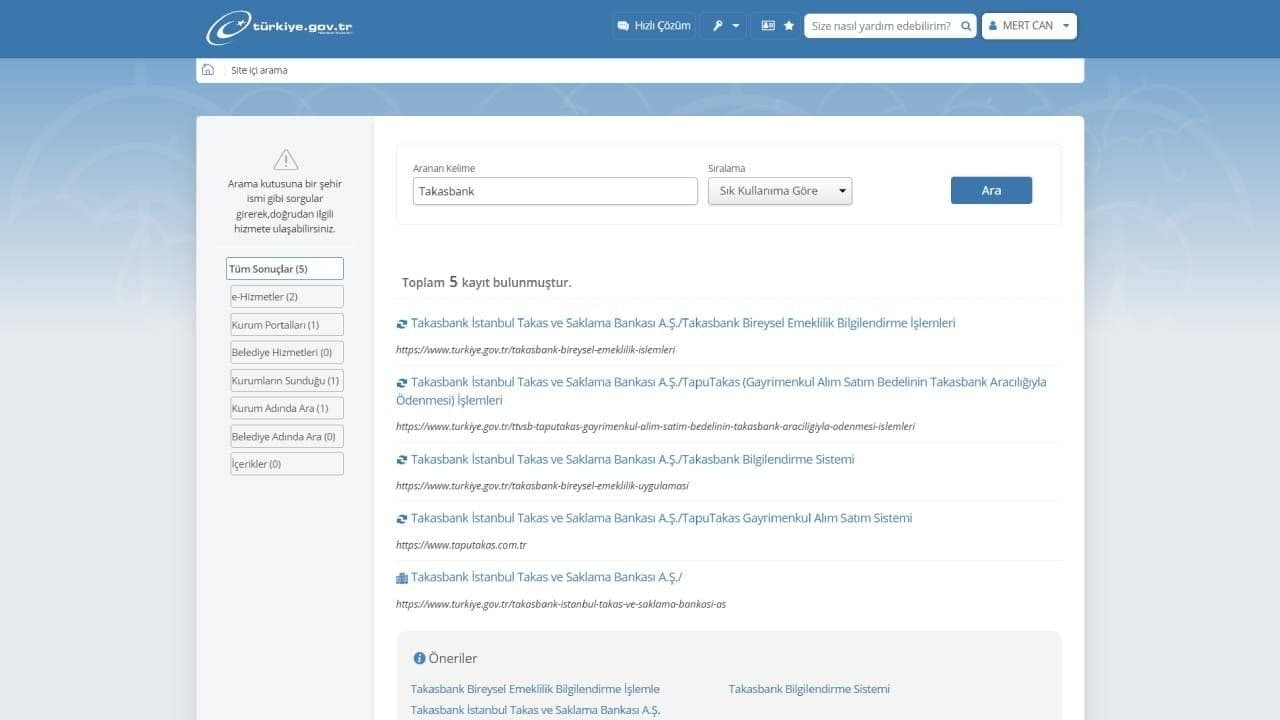Select the Tüm Sonuçlar (5) filter
Viewport: 1280px width, 720px height.
click(285, 269)
